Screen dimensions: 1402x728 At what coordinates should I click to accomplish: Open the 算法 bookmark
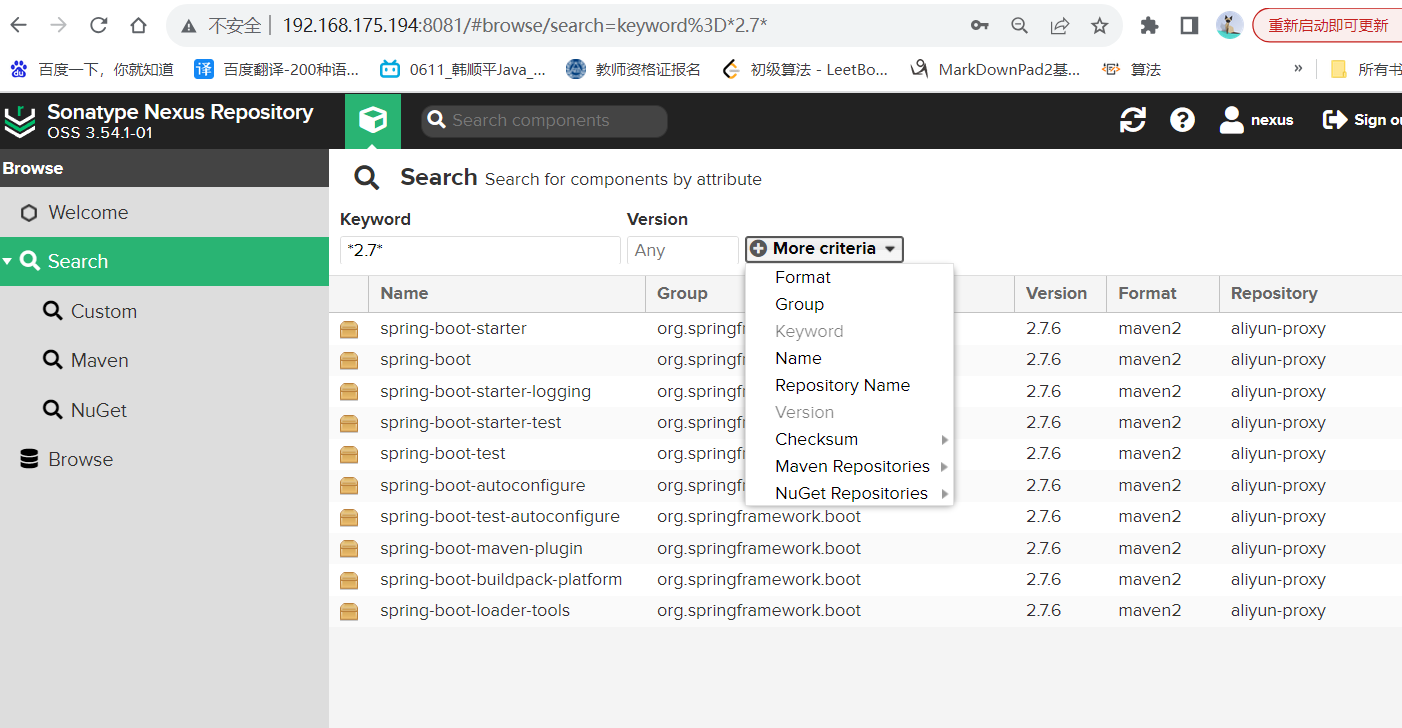[1131, 69]
